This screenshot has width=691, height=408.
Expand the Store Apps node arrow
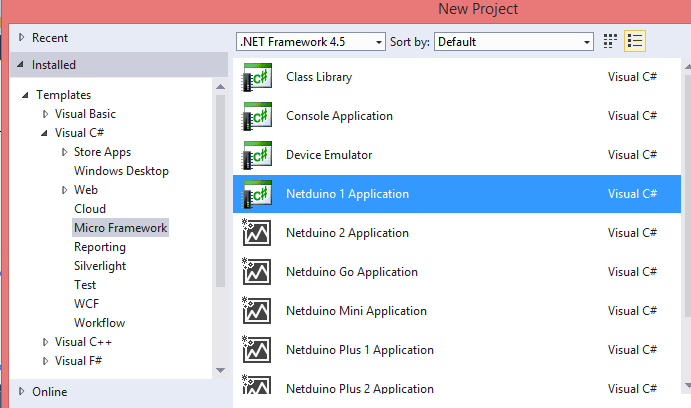click(x=64, y=152)
